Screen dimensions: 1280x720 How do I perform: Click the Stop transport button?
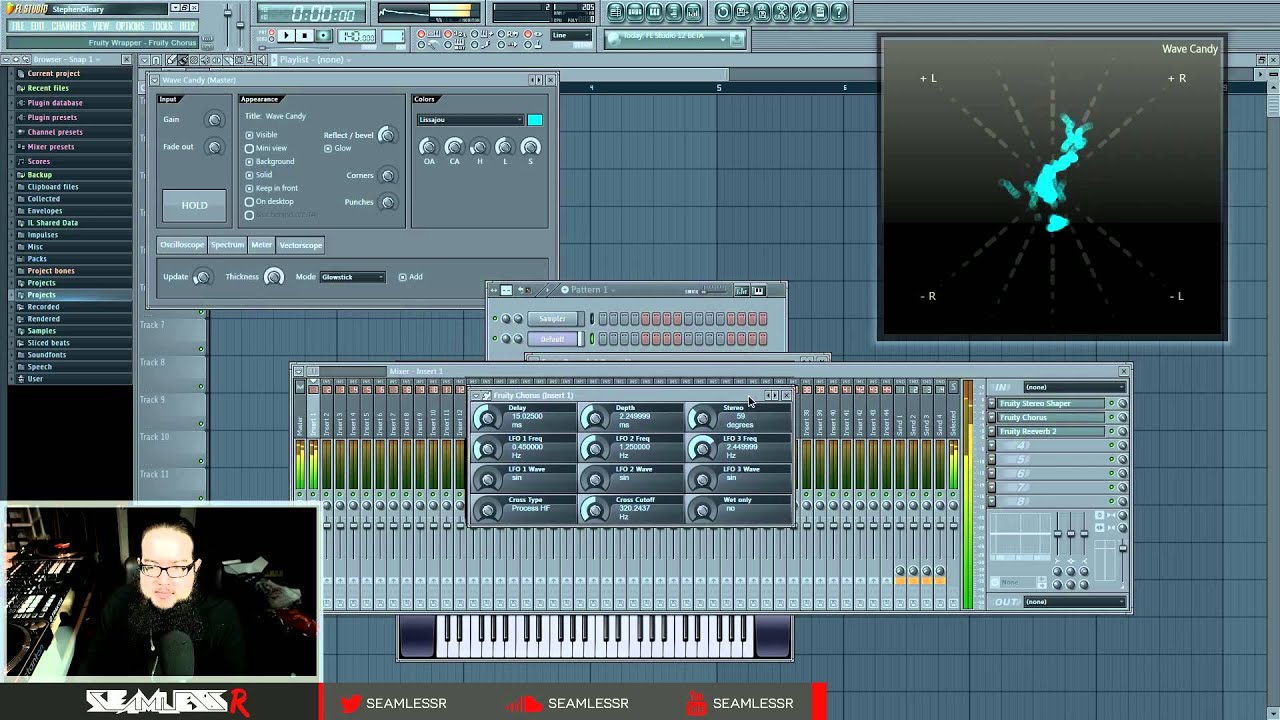coord(305,36)
